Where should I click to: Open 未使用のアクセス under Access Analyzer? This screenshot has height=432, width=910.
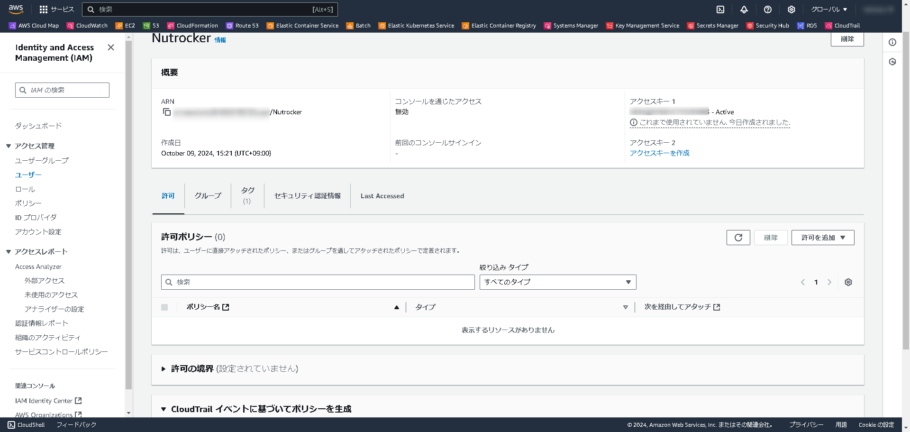51,295
